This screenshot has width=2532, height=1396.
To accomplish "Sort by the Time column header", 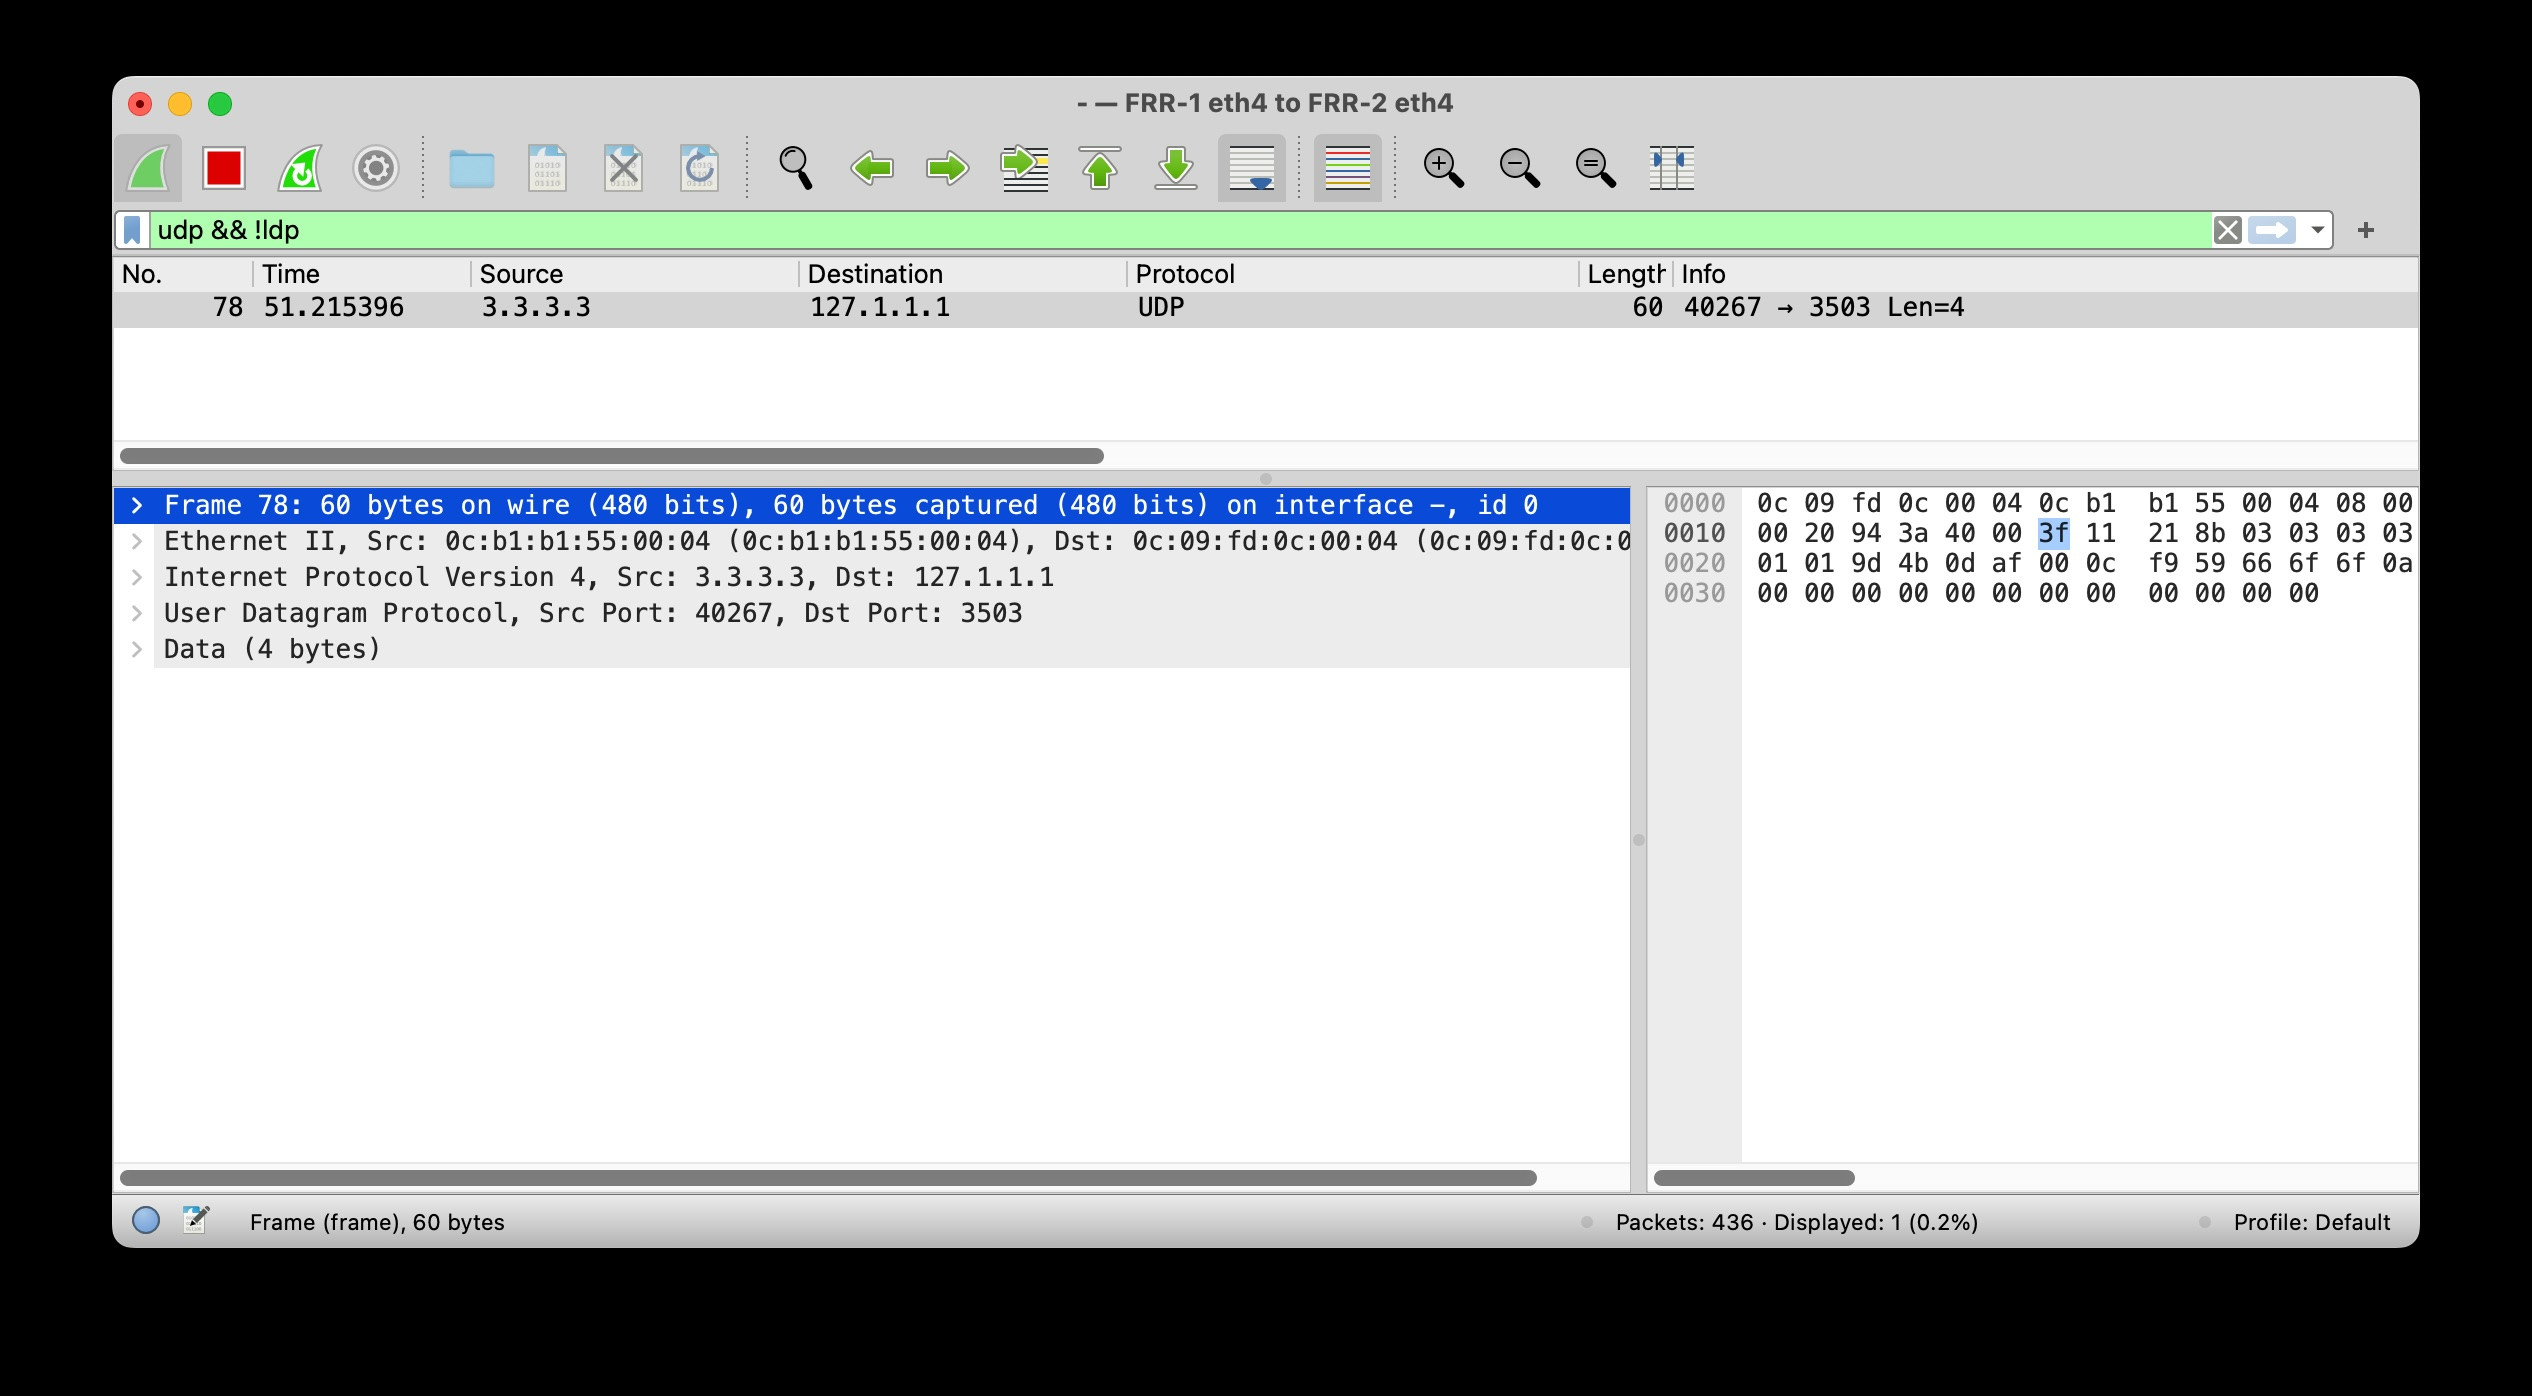I will point(362,274).
